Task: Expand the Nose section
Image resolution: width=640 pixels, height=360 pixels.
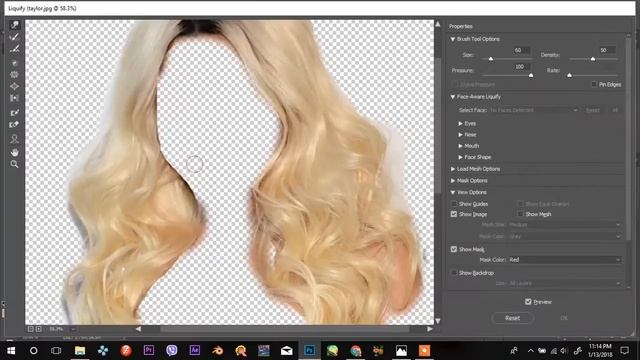Action: click(x=460, y=134)
